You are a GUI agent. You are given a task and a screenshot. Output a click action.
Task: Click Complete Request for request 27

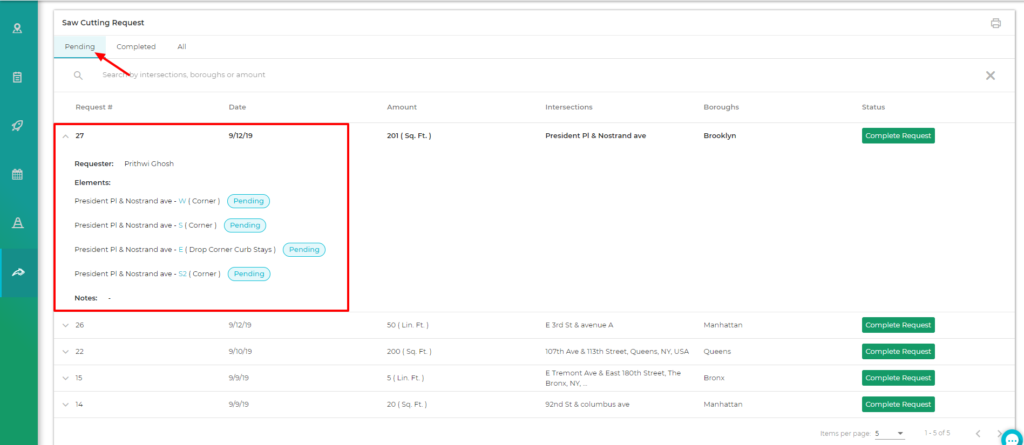897,136
